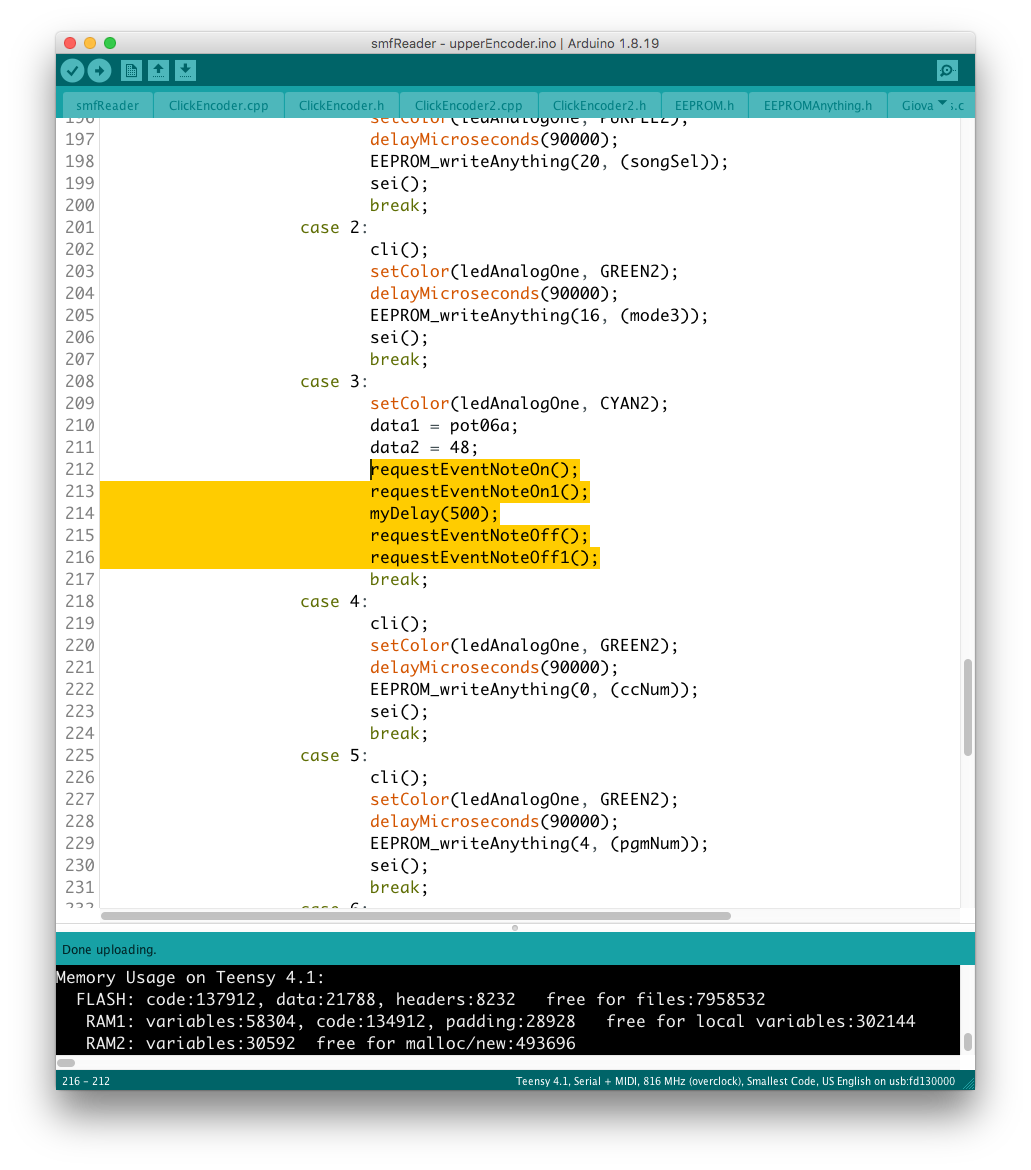Viewport: 1031px width, 1170px height.
Task: Expand the tab list dropdown arrow
Action: click(x=942, y=103)
